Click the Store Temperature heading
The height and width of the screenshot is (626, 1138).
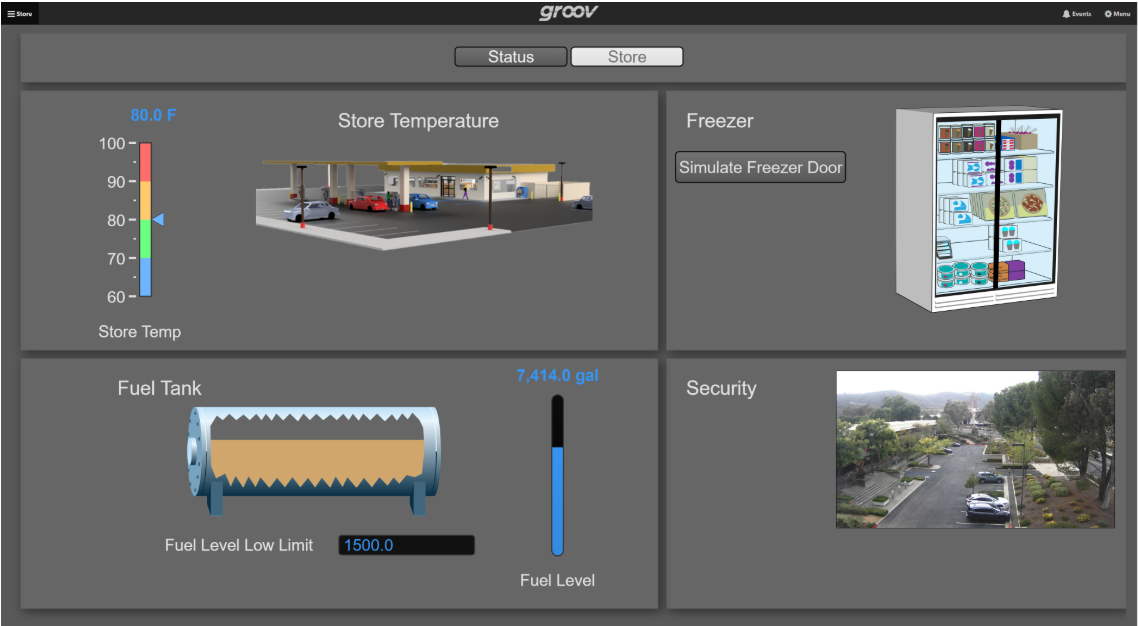click(x=418, y=121)
